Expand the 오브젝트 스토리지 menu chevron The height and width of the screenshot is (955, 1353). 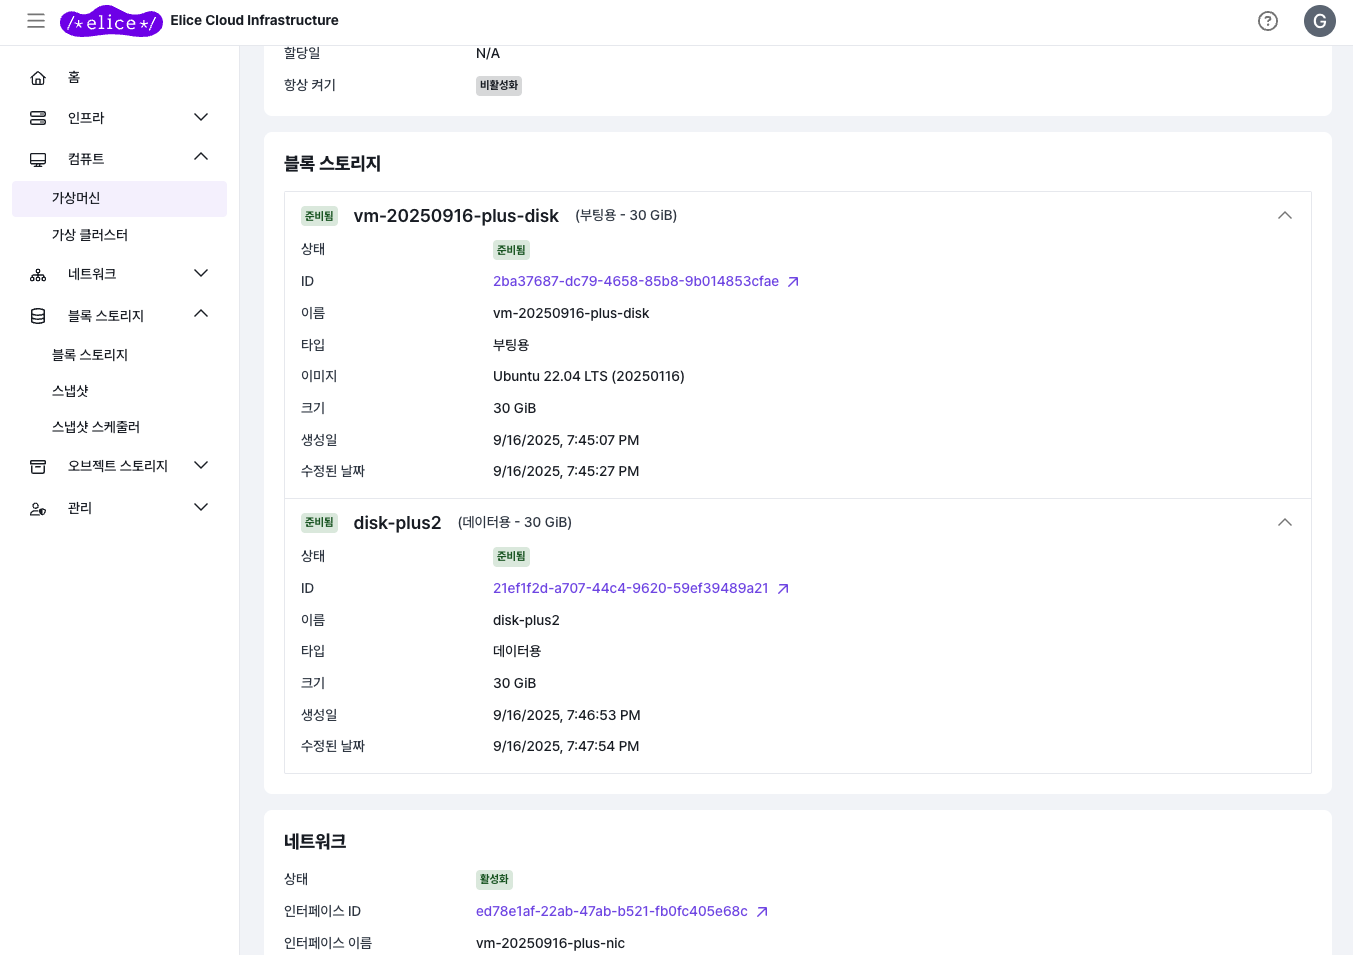201,465
